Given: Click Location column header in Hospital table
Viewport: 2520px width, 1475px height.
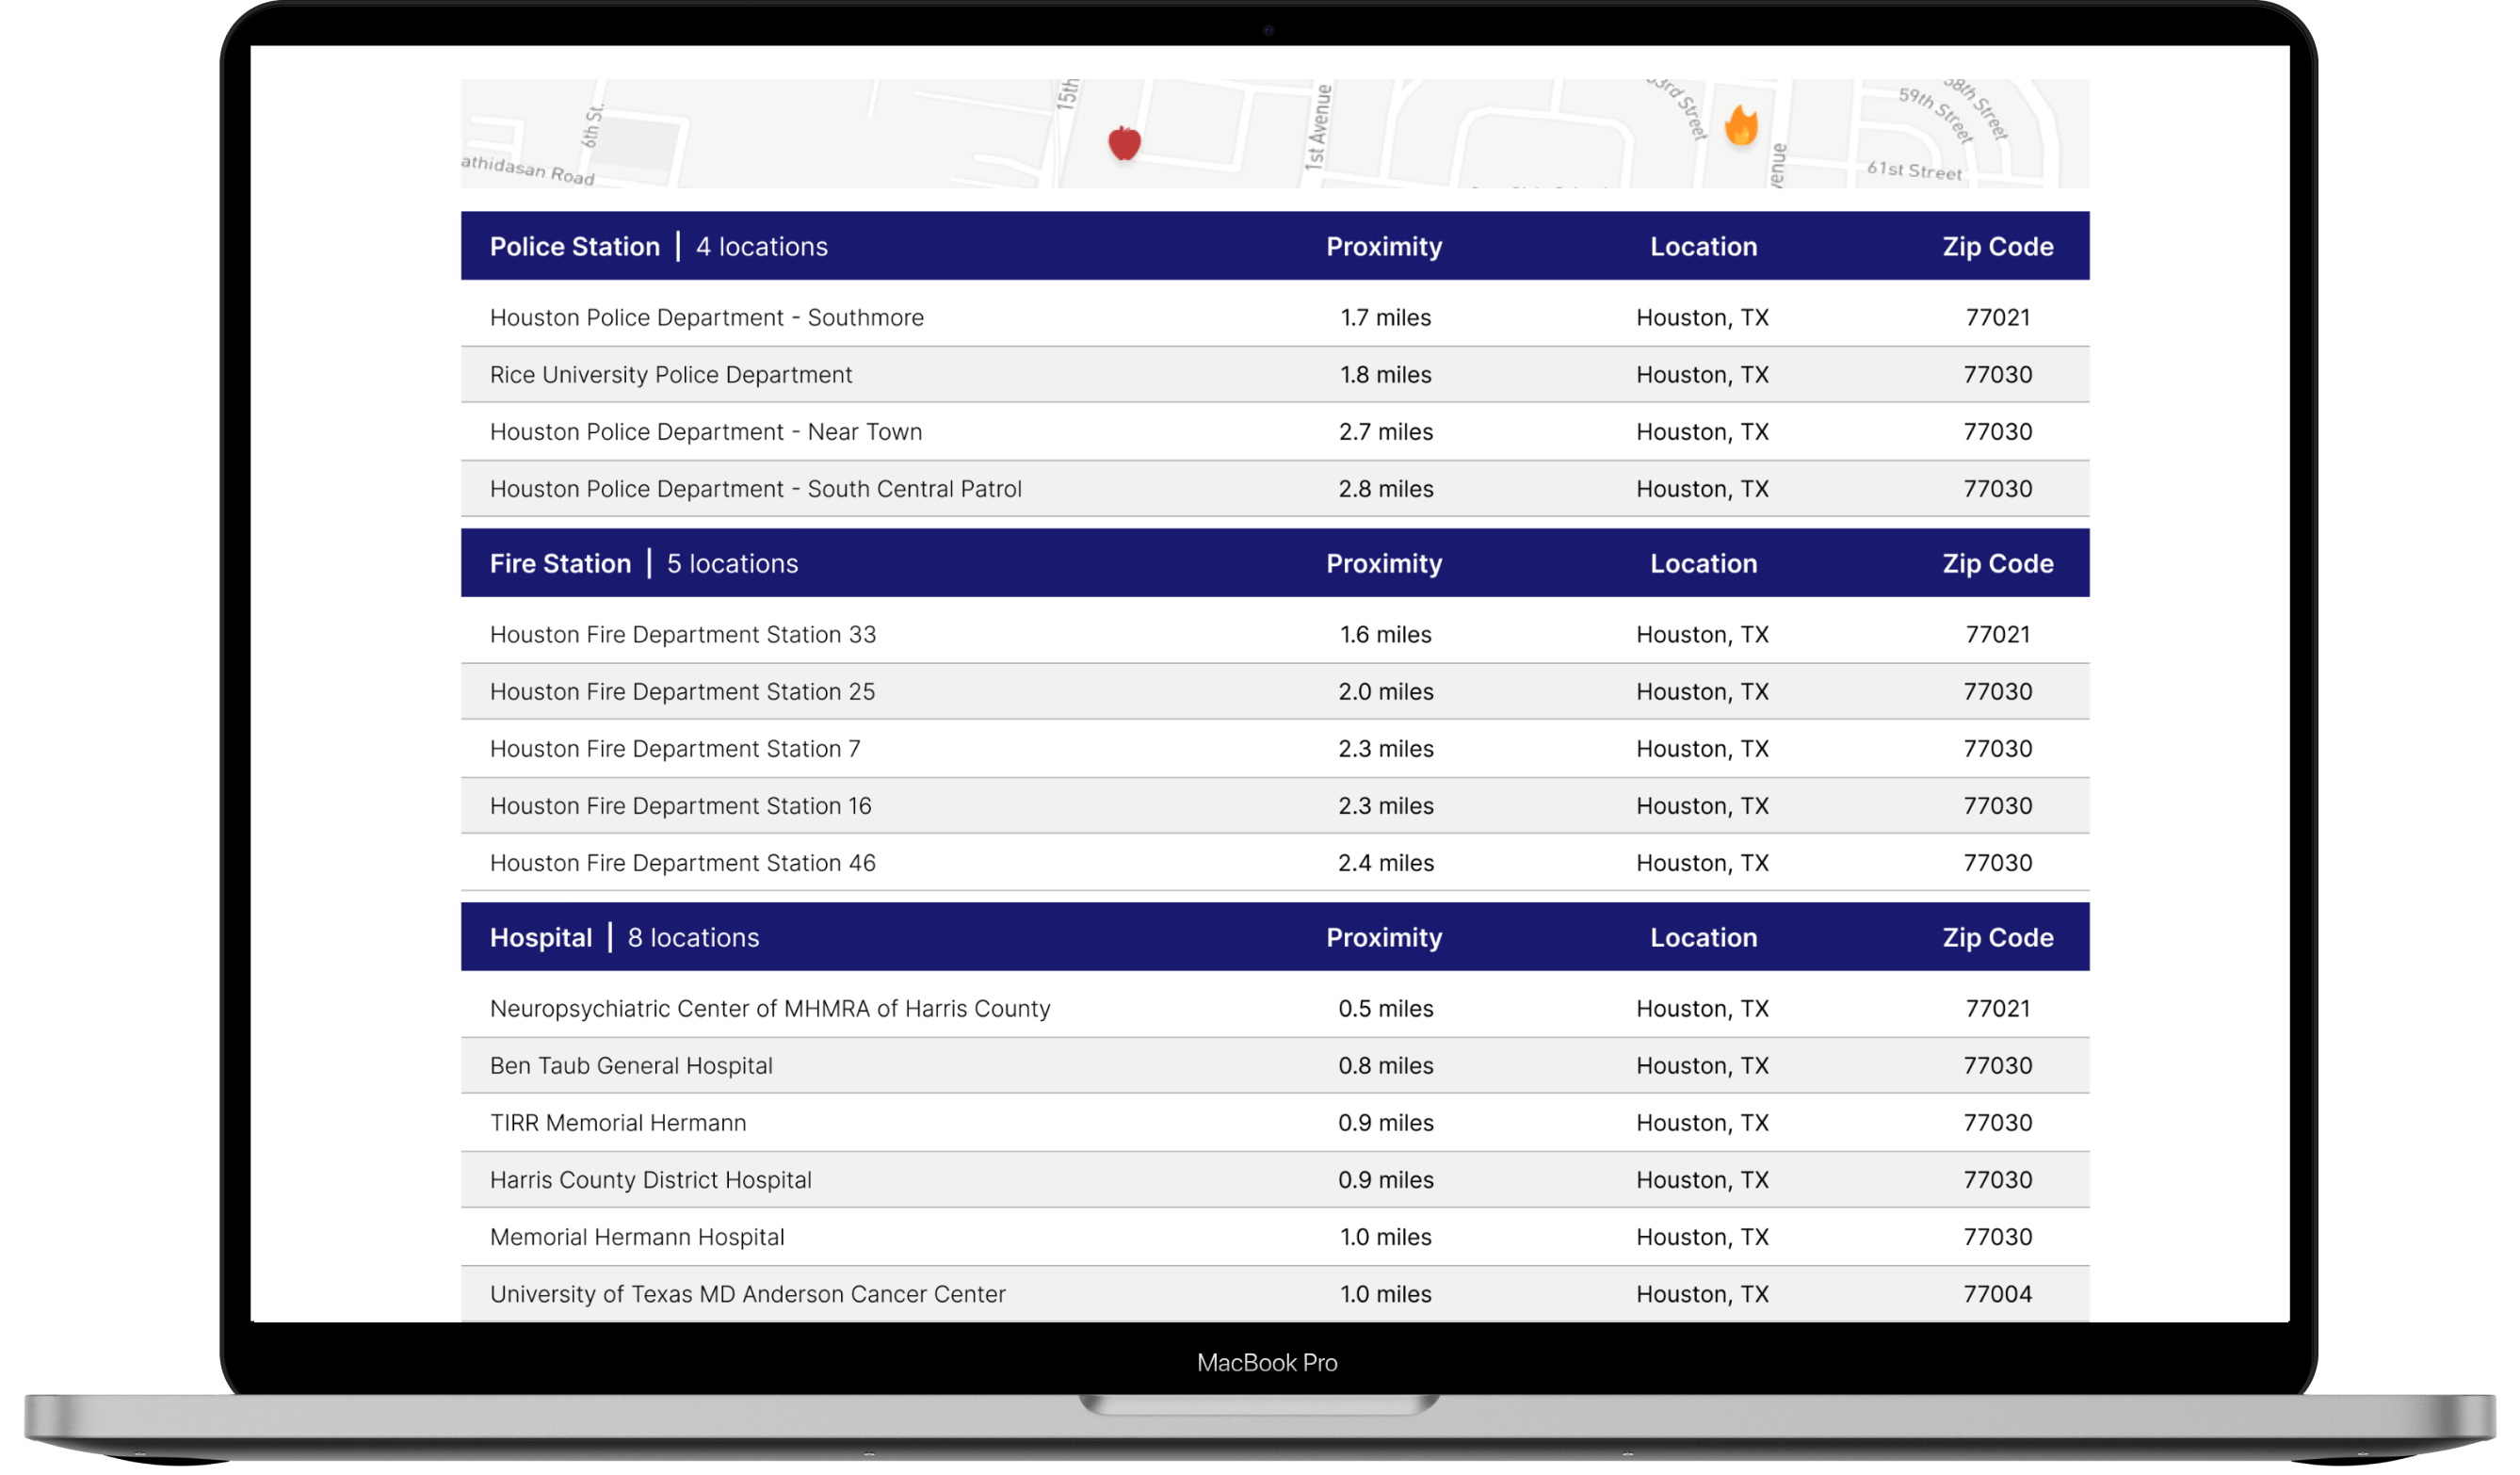Looking at the screenshot, I should (1703, 937).
